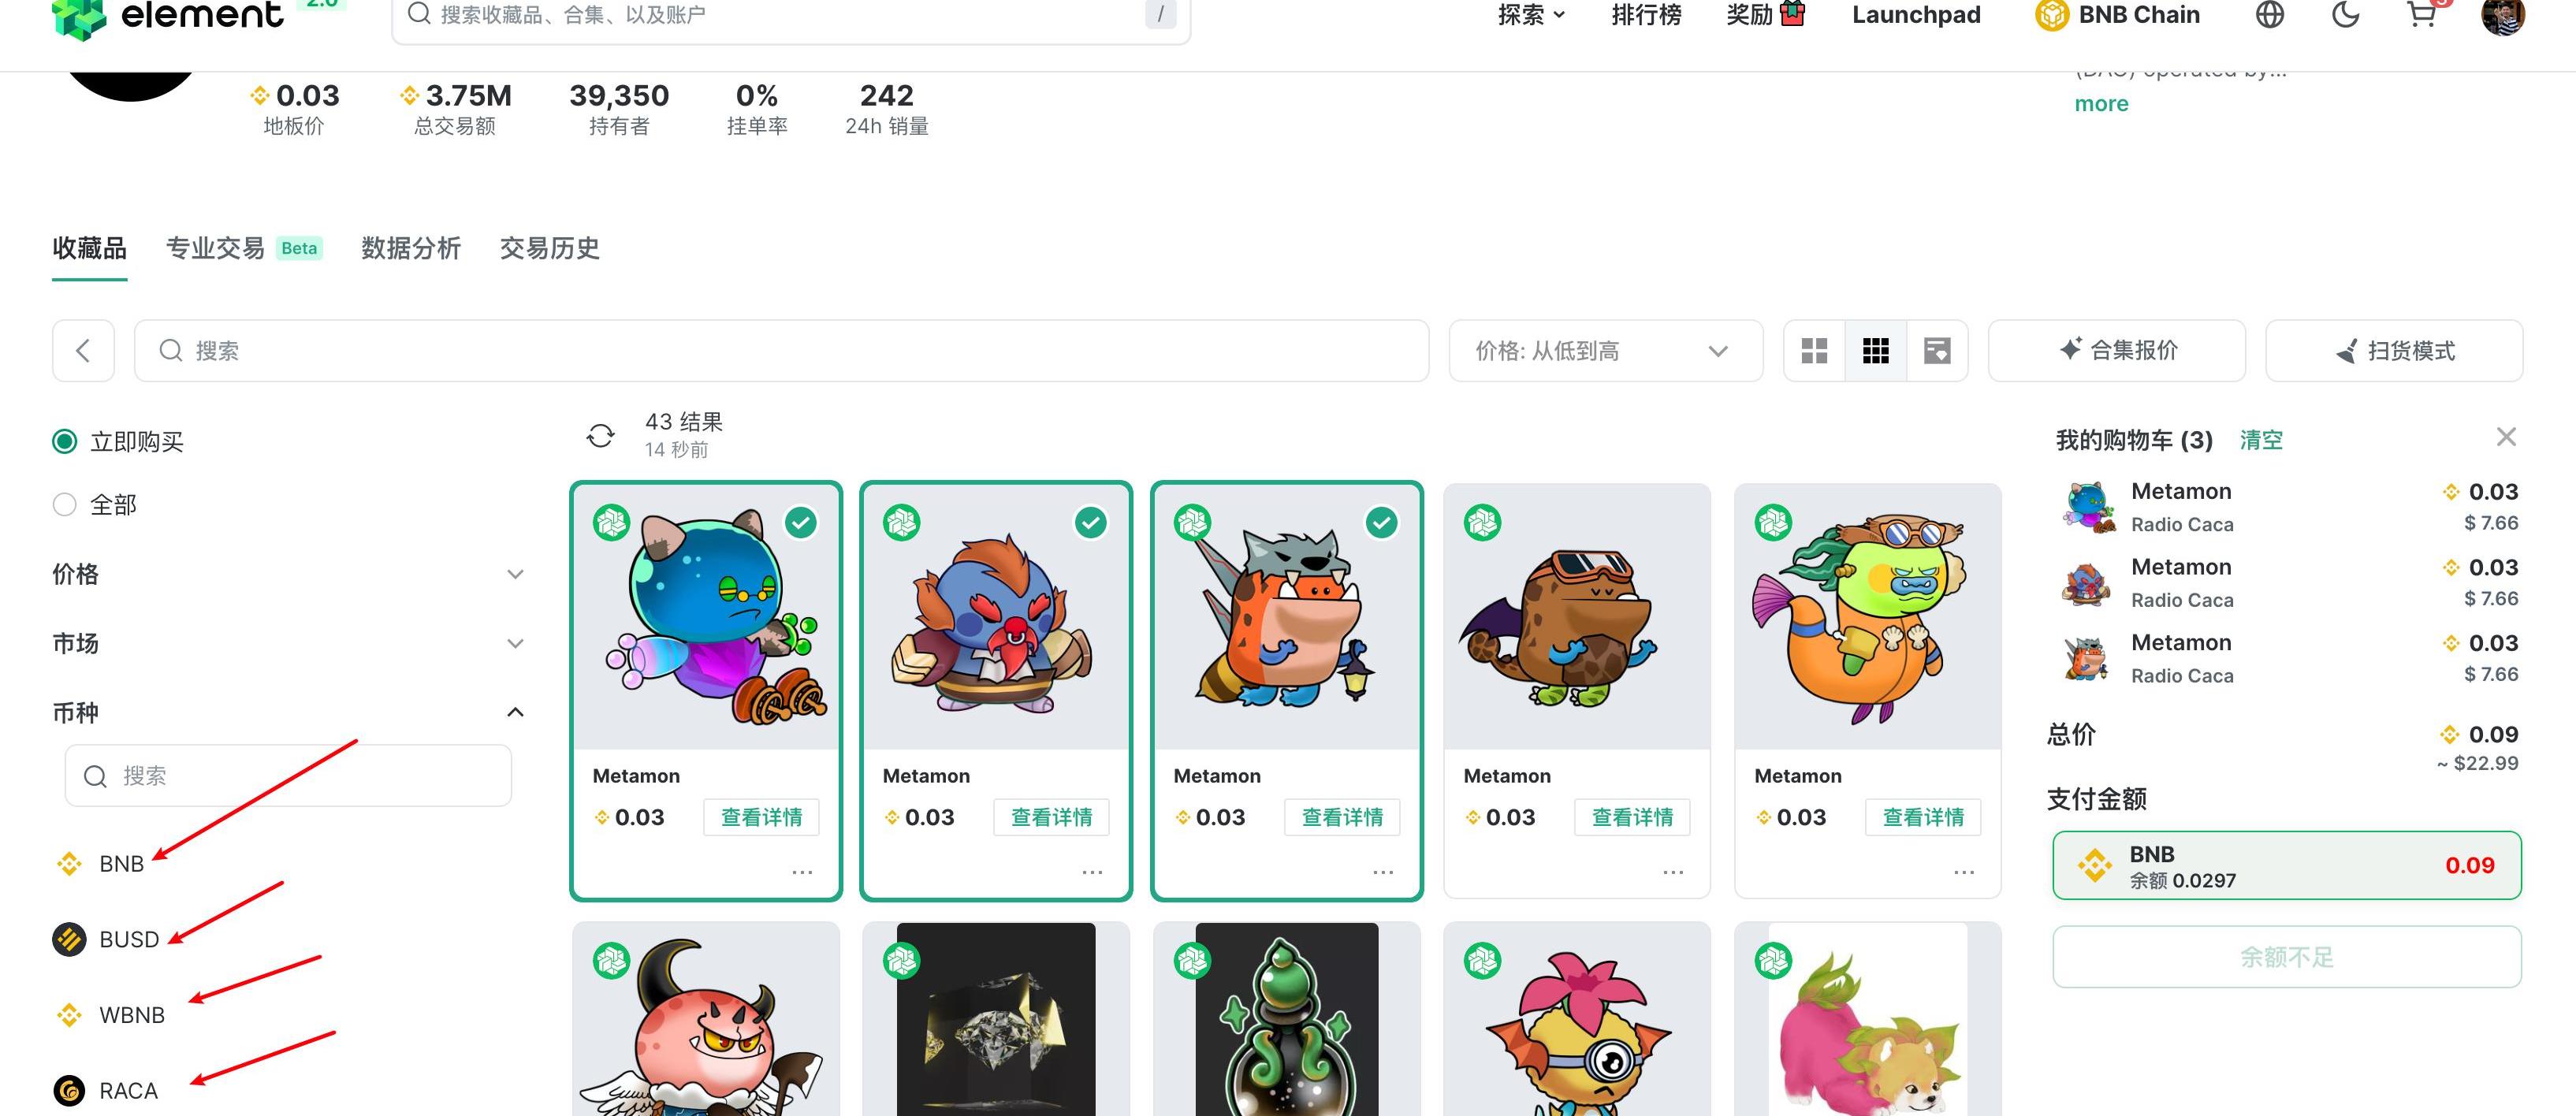Switch to large grid view icon

(x=1814, y=351)
